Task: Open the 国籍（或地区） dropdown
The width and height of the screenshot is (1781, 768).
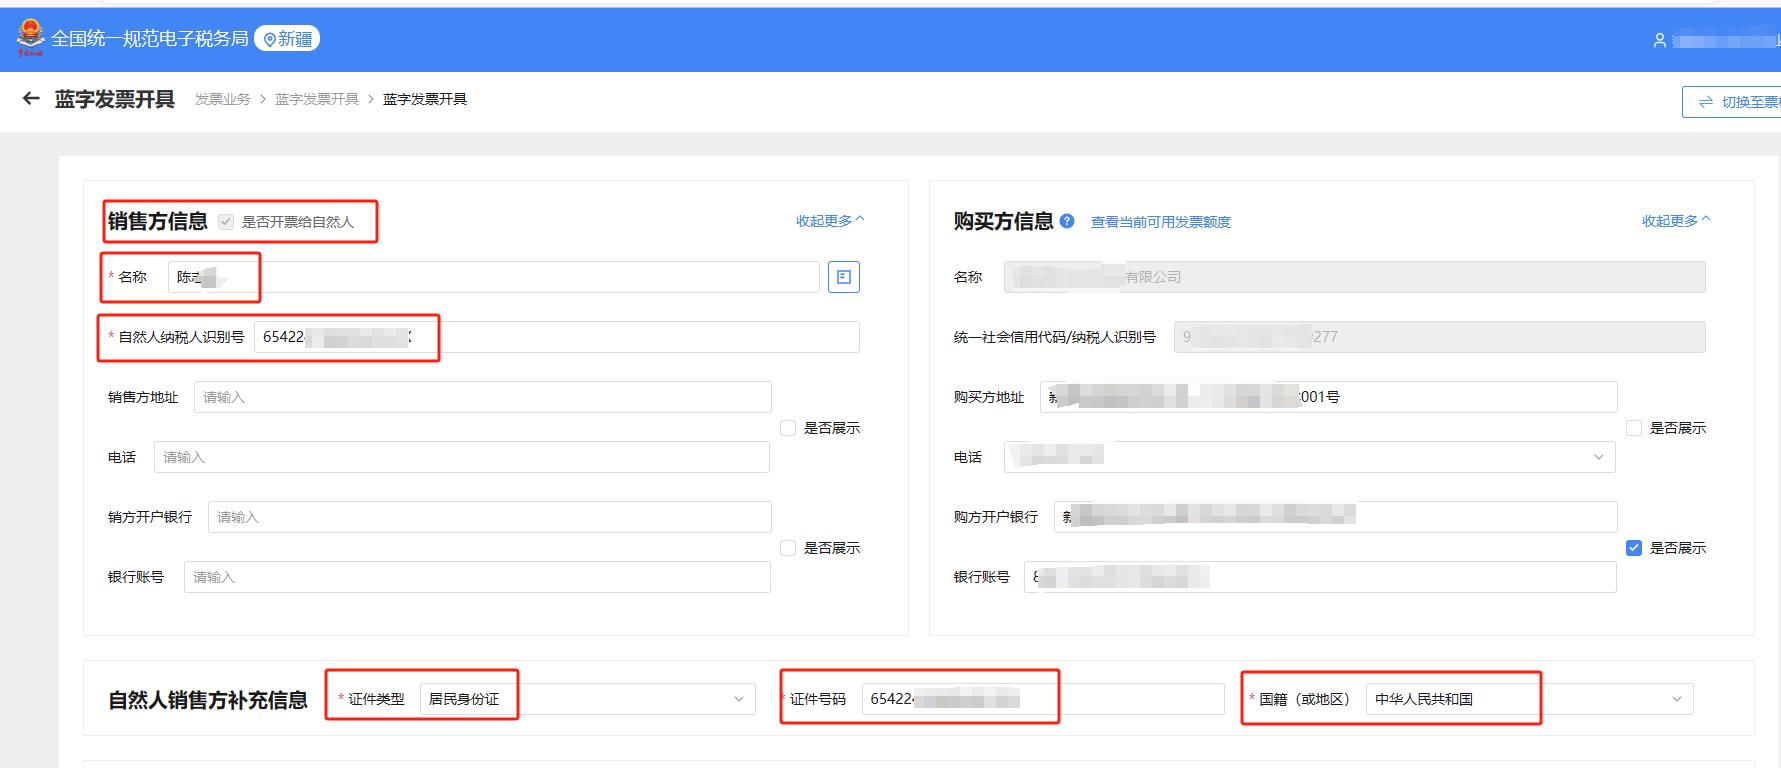Action: (1529, 699)
